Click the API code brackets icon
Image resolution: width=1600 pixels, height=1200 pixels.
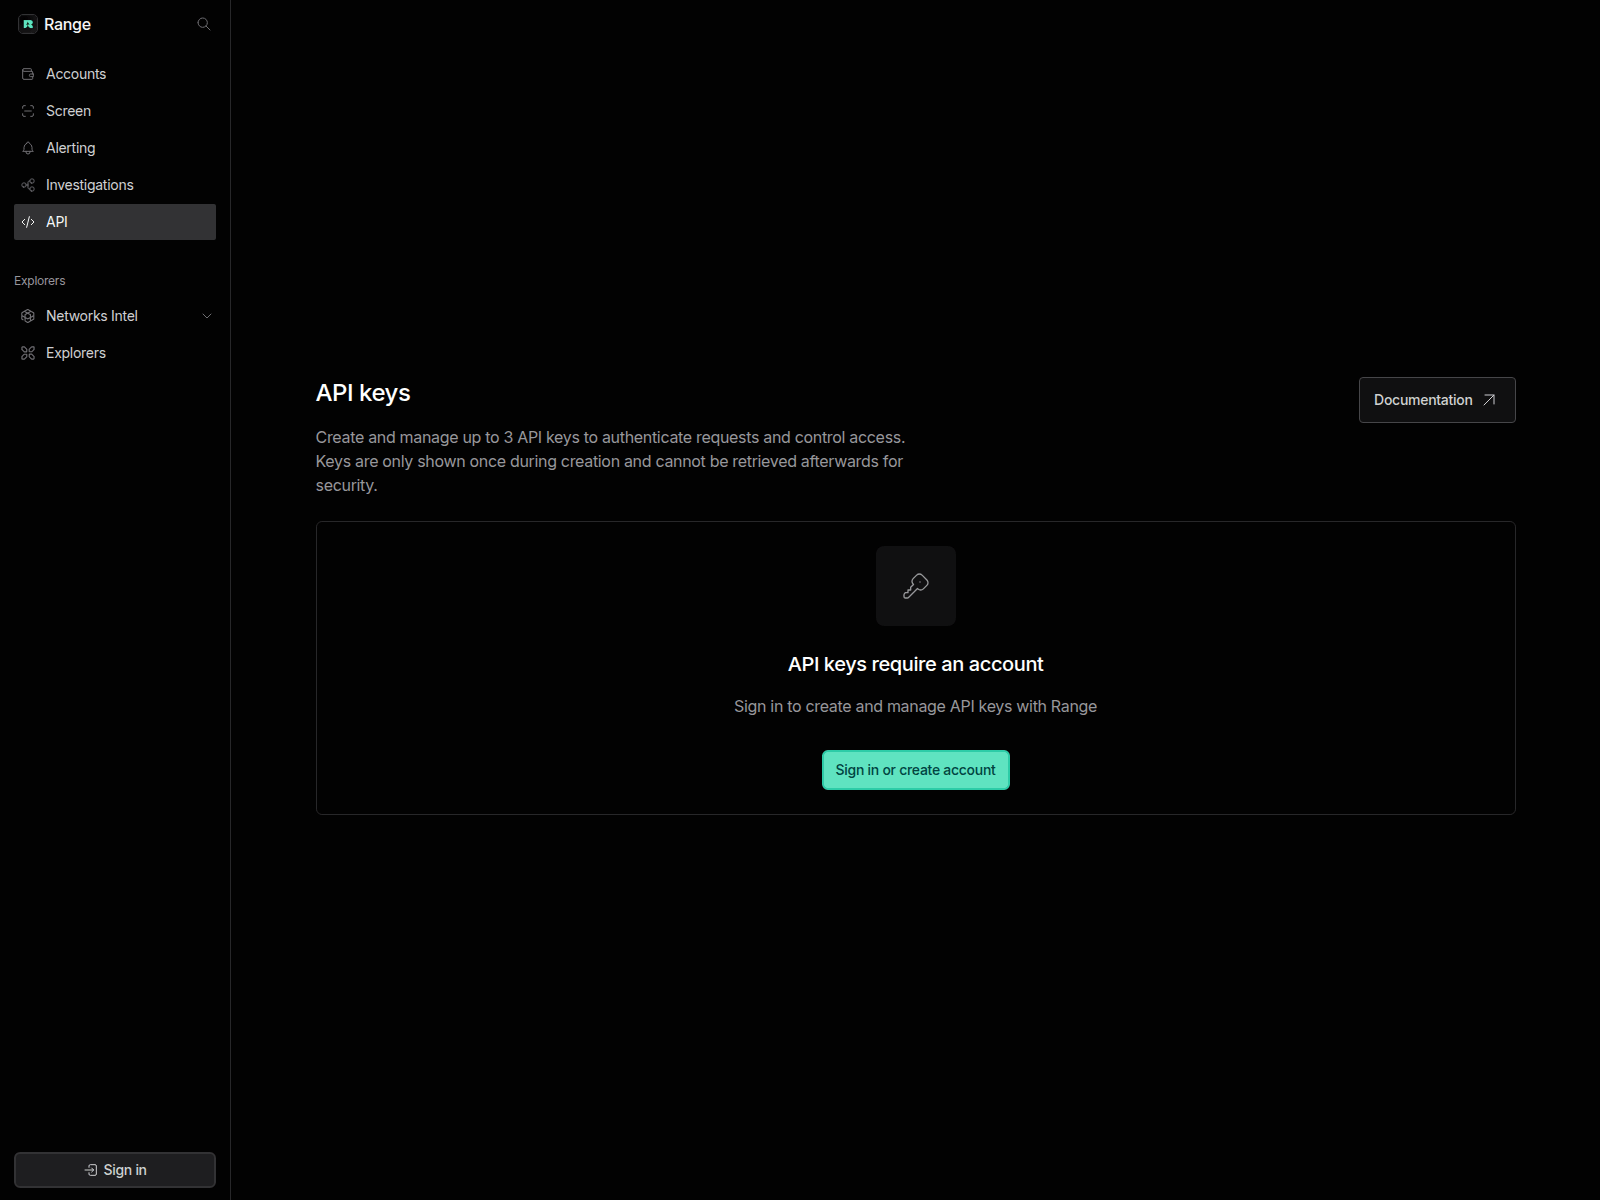[28, 222]
